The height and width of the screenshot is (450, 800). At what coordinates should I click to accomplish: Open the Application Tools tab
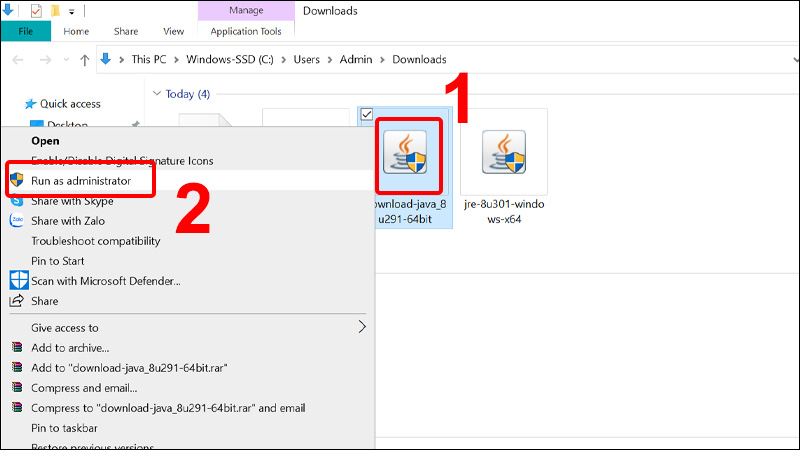[x=246, y=31]
